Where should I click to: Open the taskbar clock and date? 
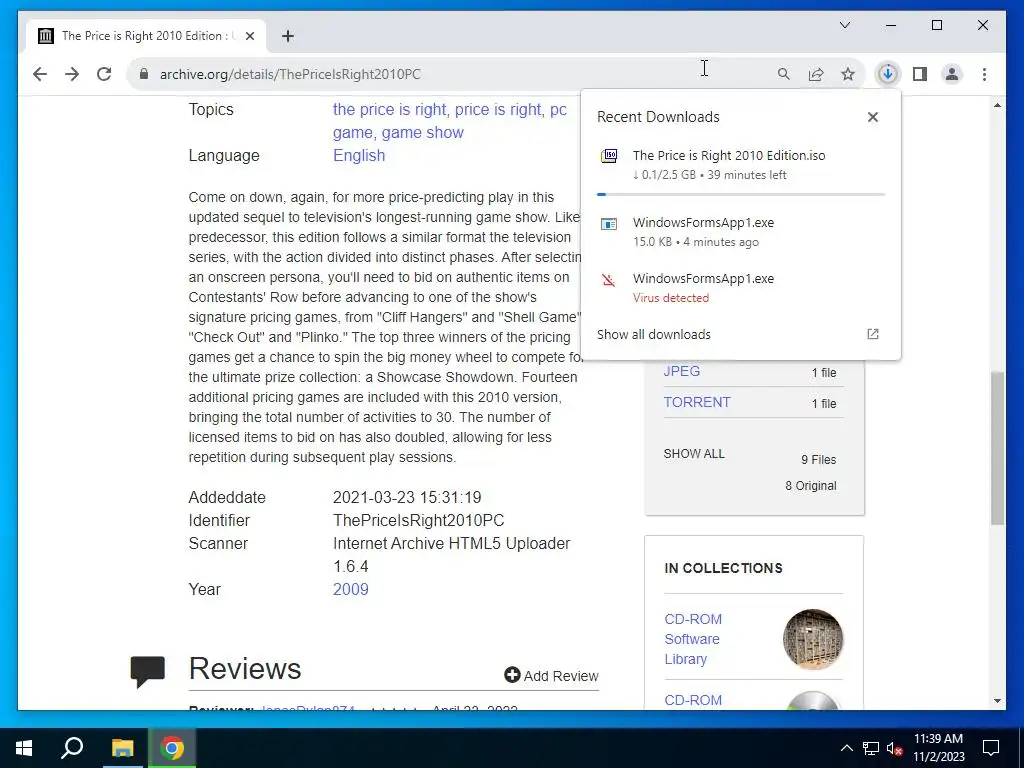tap(938, 748)
